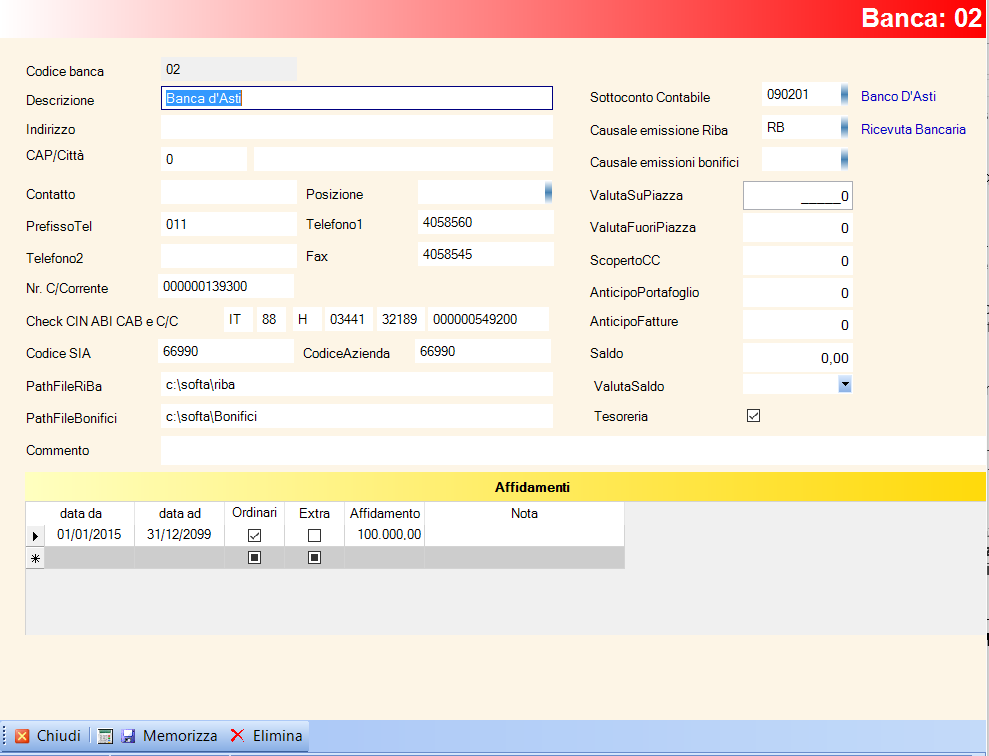Click the Nr. C/Corrente field 000000139300

[x=226, y=286]
